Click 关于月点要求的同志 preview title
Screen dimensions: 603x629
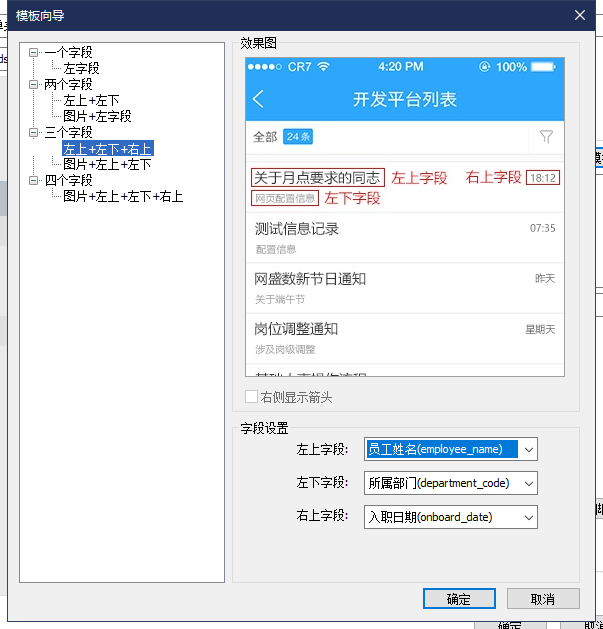[x=317, y=178]
